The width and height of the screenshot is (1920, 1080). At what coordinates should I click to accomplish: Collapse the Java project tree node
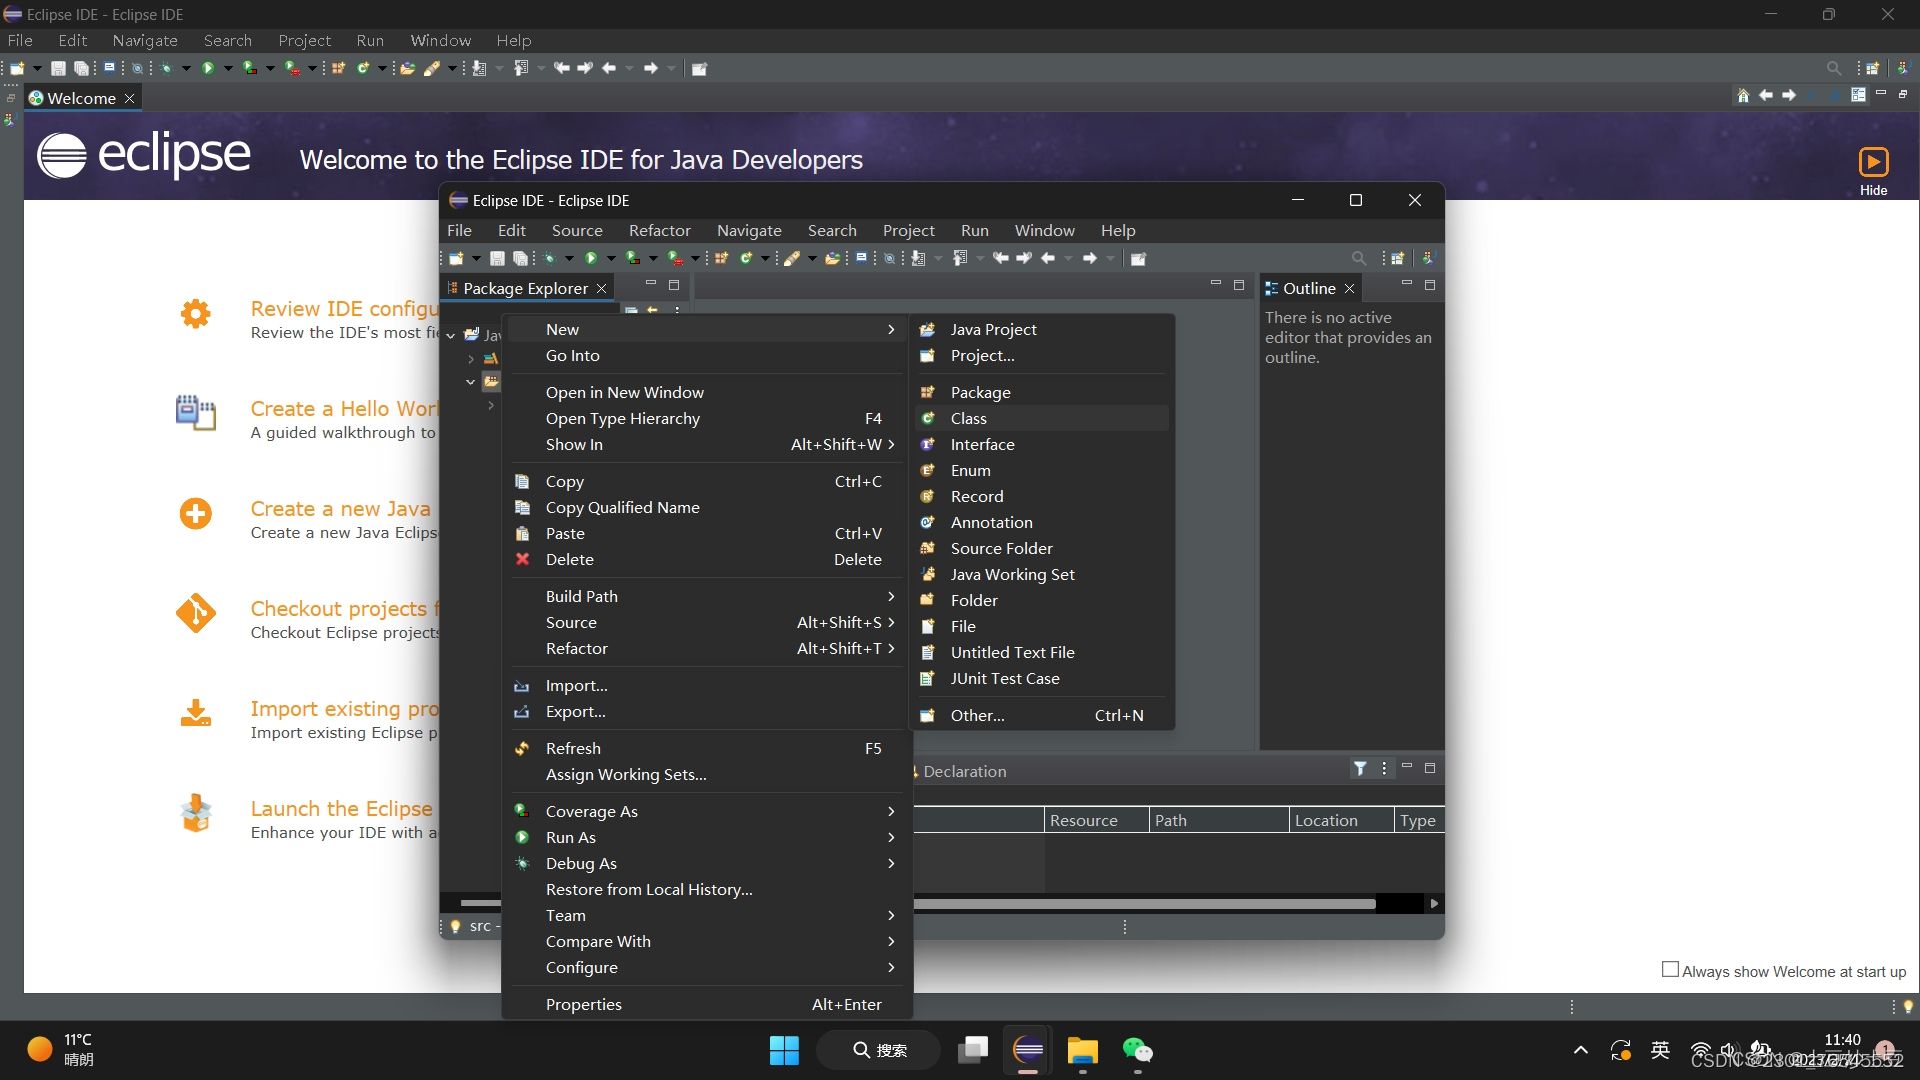451,335
